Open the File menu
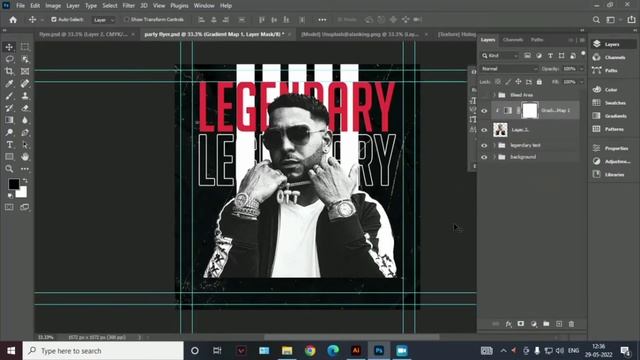 click(x=20, y=6)
